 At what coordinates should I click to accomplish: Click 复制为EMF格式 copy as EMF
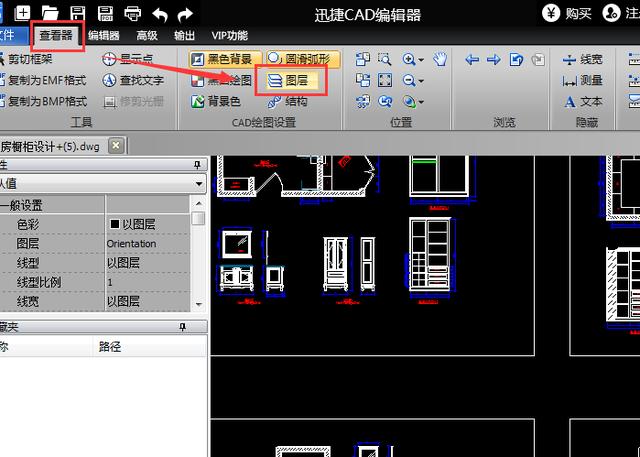43,80
